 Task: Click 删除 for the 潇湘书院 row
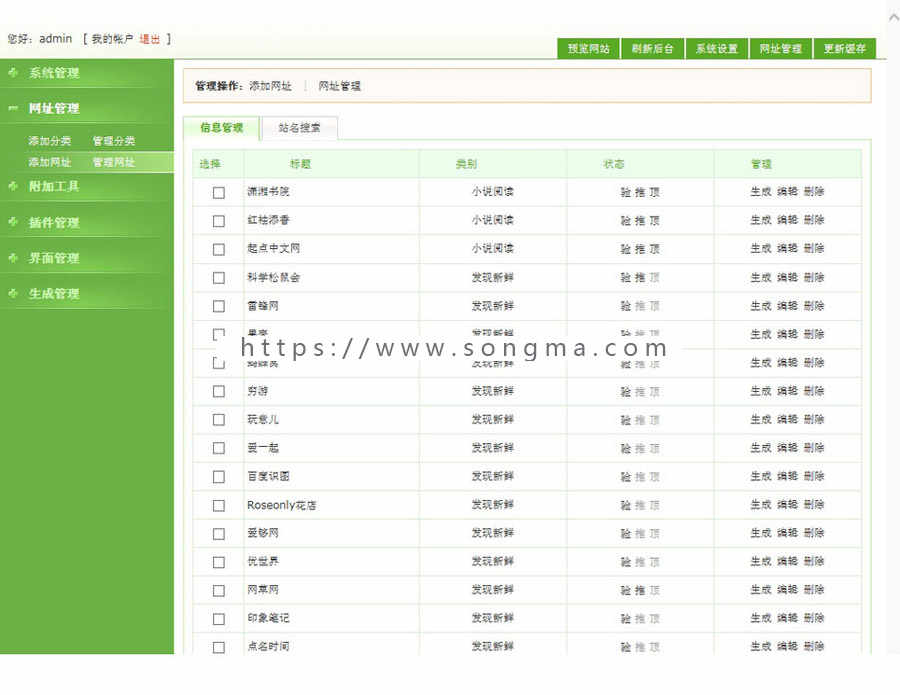click(x=813, y=192)
